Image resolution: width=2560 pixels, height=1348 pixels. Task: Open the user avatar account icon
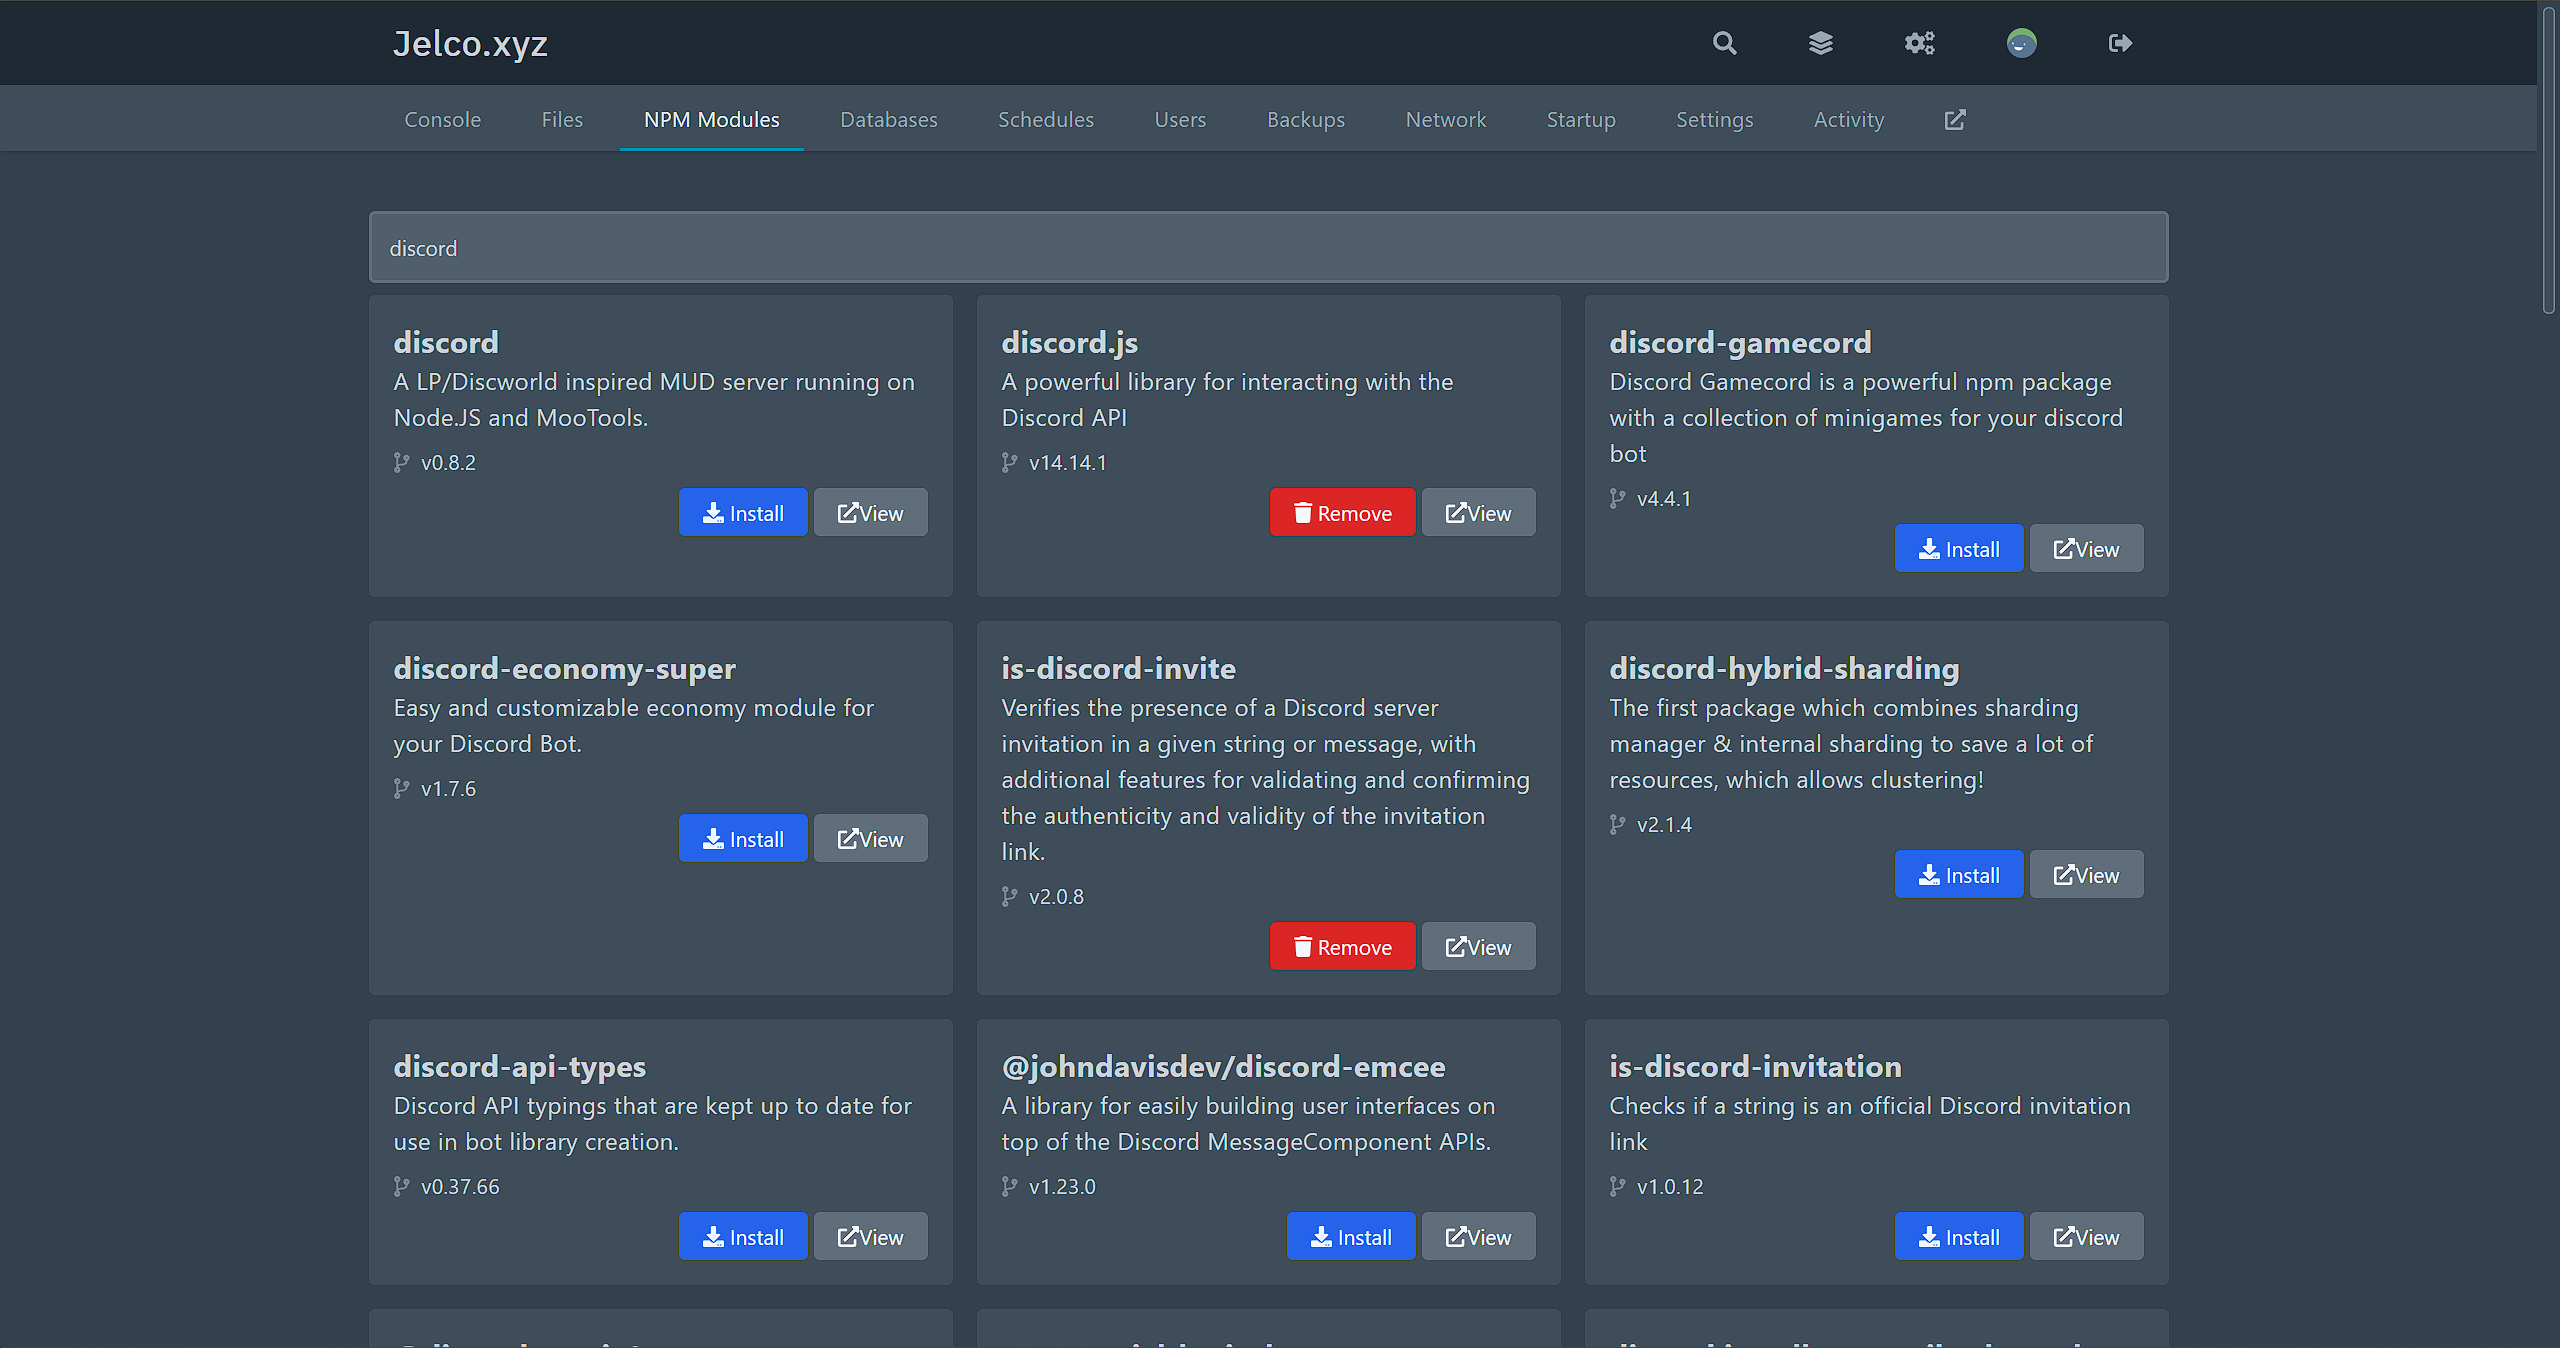[2021, 43]
